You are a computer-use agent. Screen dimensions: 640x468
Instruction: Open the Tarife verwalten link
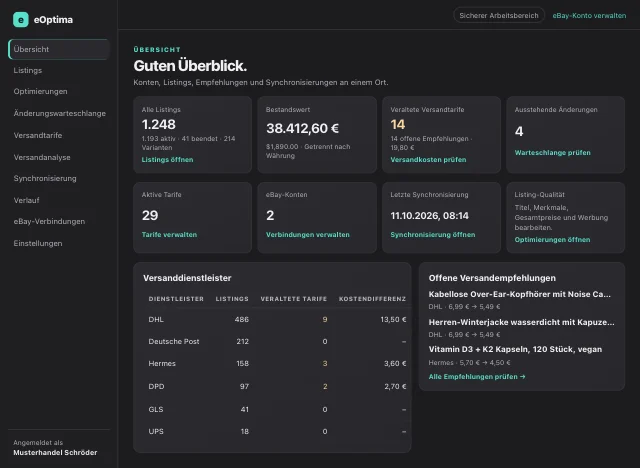pyautogui.click(x=169, y=235)
